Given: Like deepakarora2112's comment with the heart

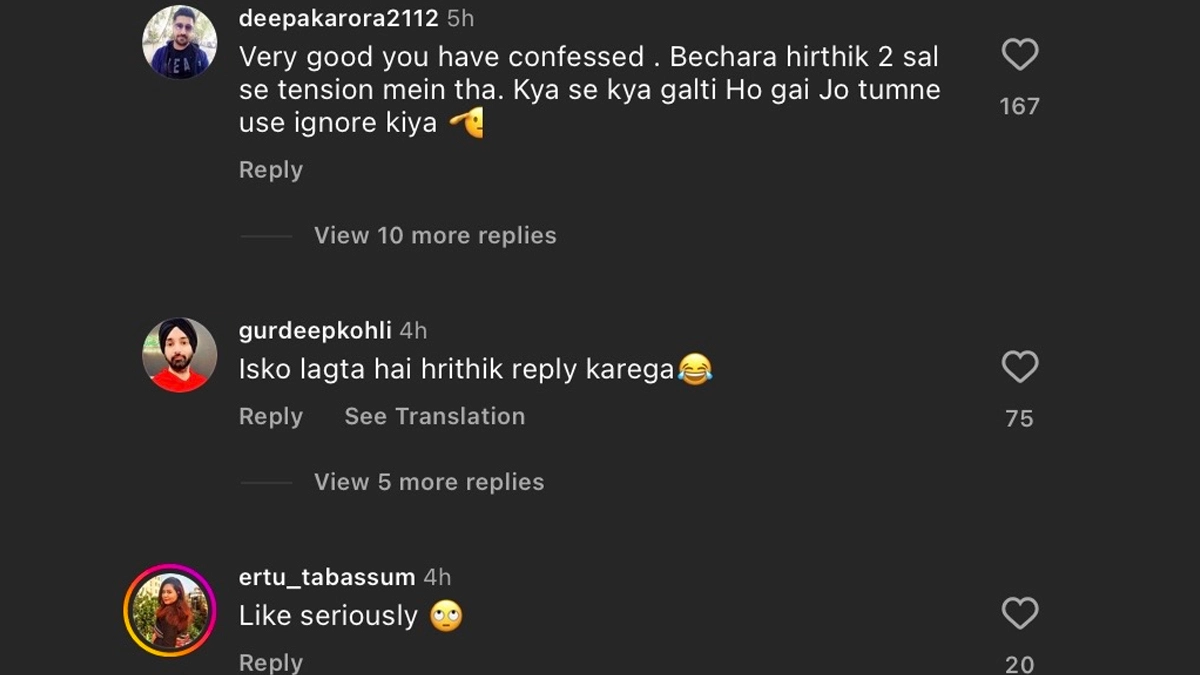Looking at the screenshot, I should click(x=1019, y=55).
